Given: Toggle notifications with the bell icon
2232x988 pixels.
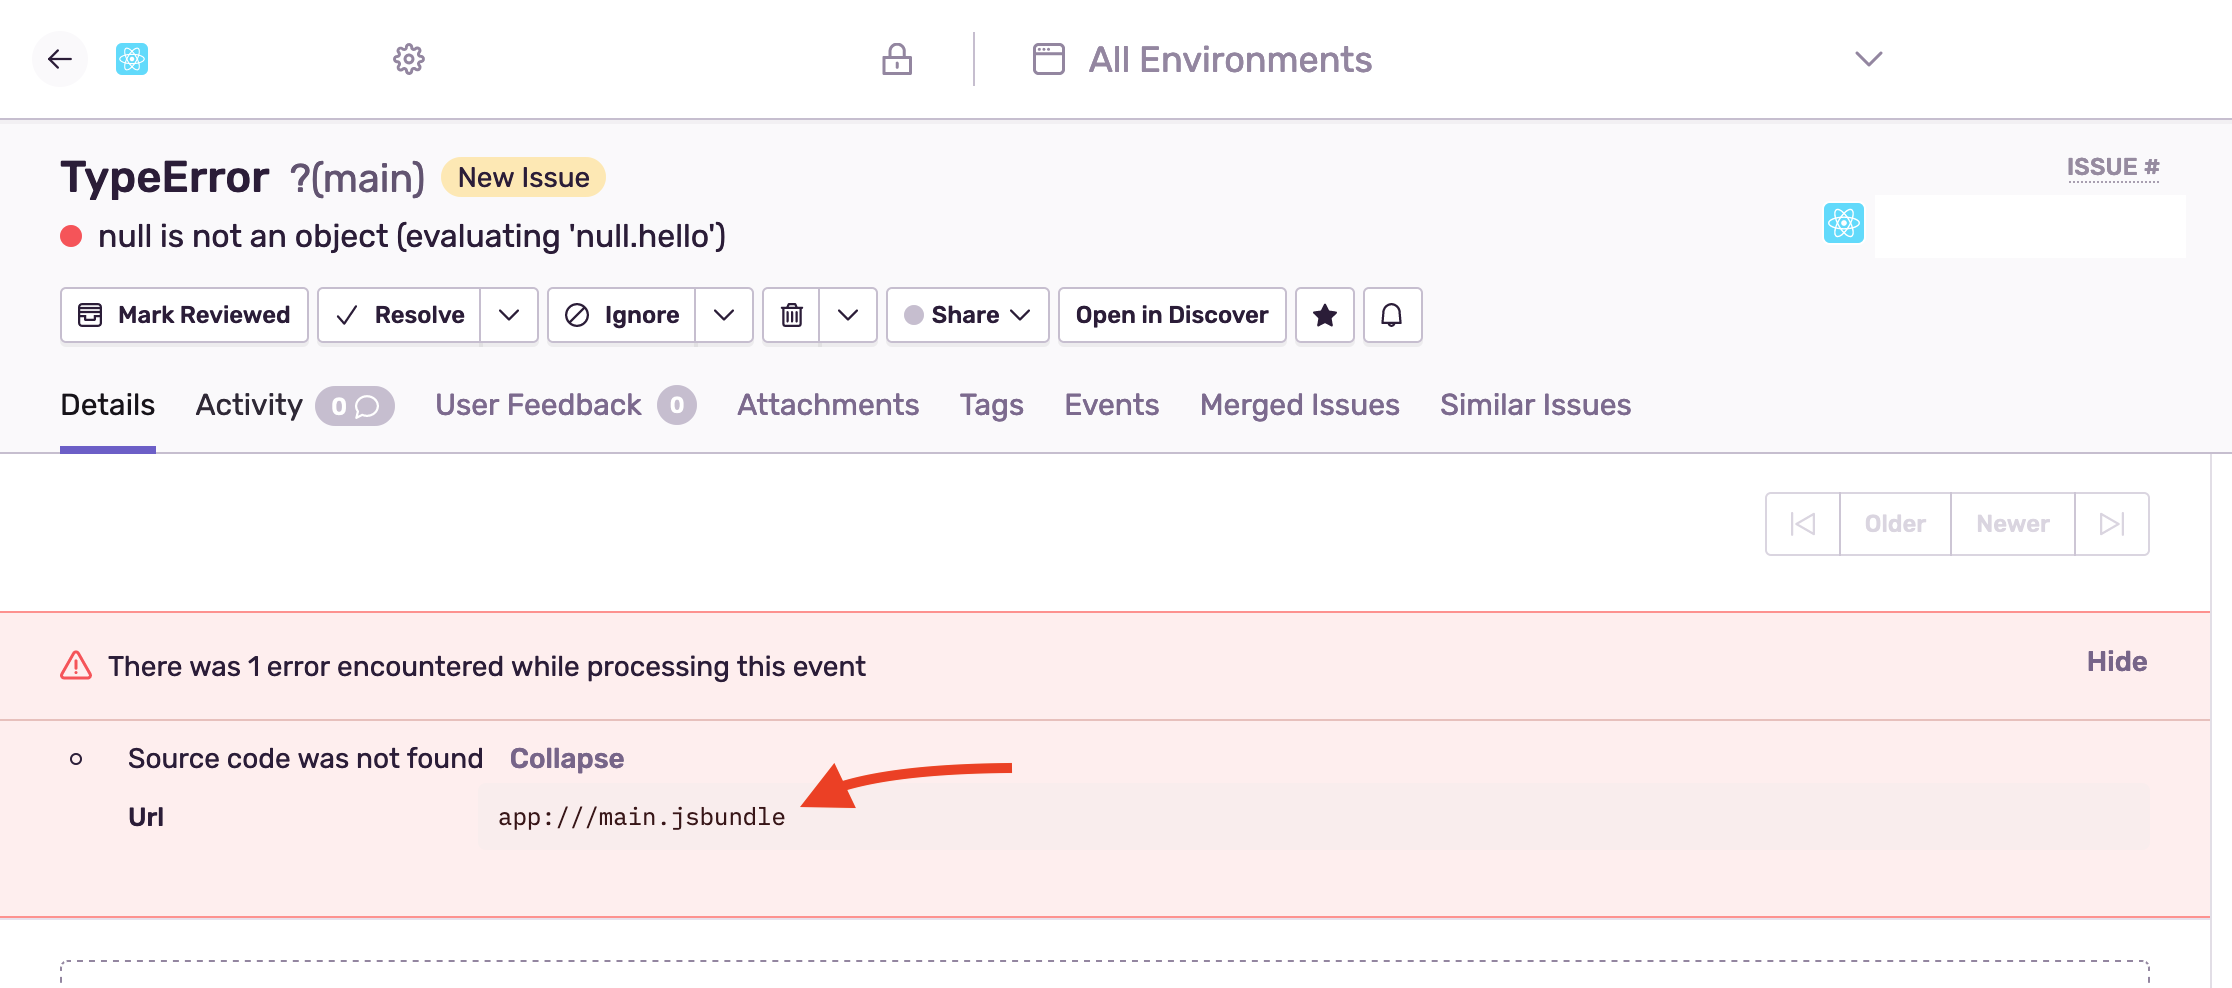Looking at the screenshot, I should pos(1392,315).
